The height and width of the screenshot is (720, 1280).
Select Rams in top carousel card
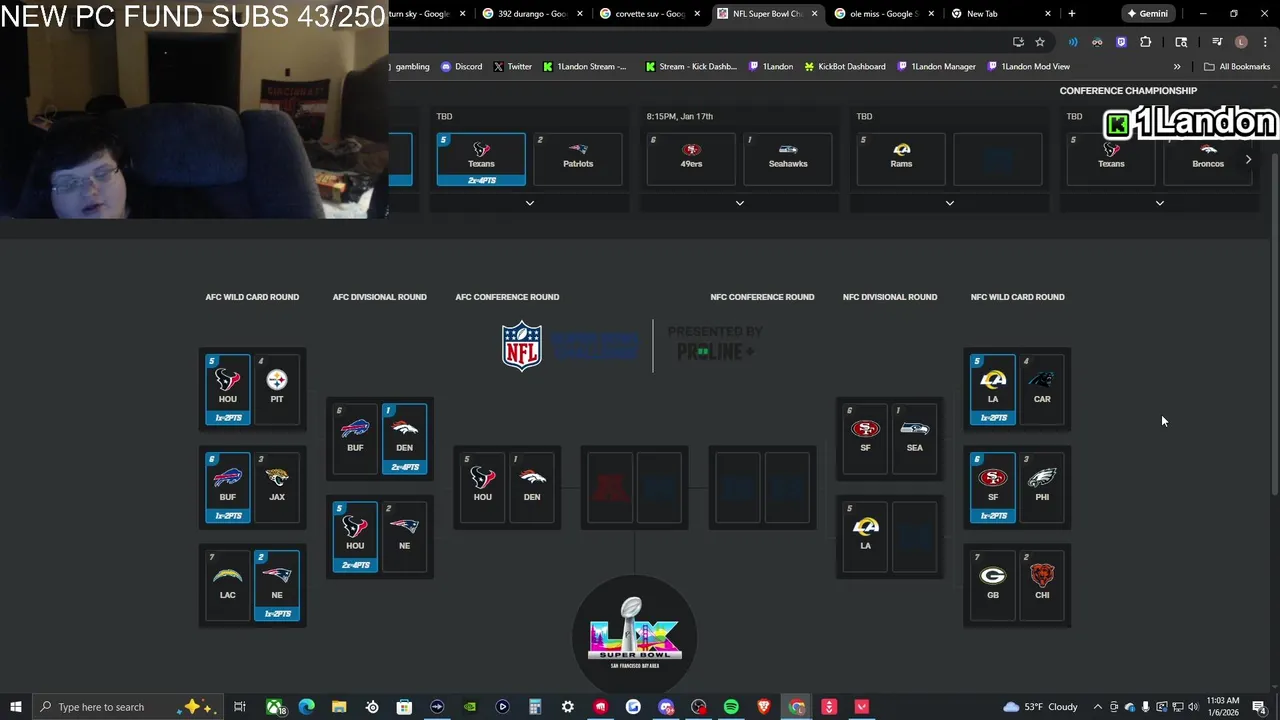(901, 159)
